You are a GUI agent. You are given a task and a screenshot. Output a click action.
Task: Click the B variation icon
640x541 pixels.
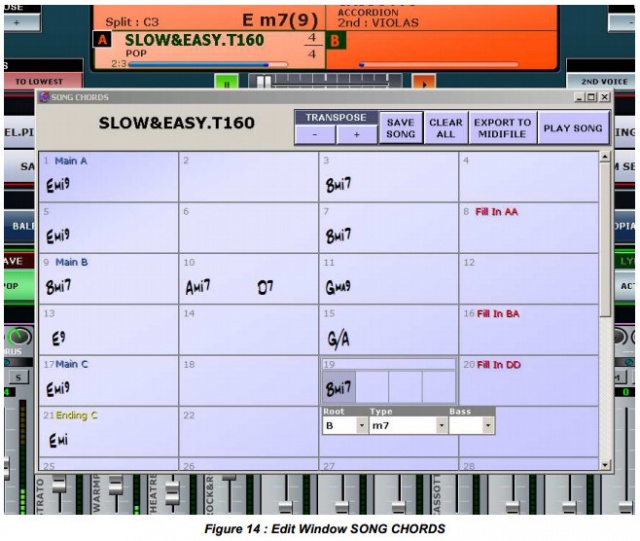point(337,40)
